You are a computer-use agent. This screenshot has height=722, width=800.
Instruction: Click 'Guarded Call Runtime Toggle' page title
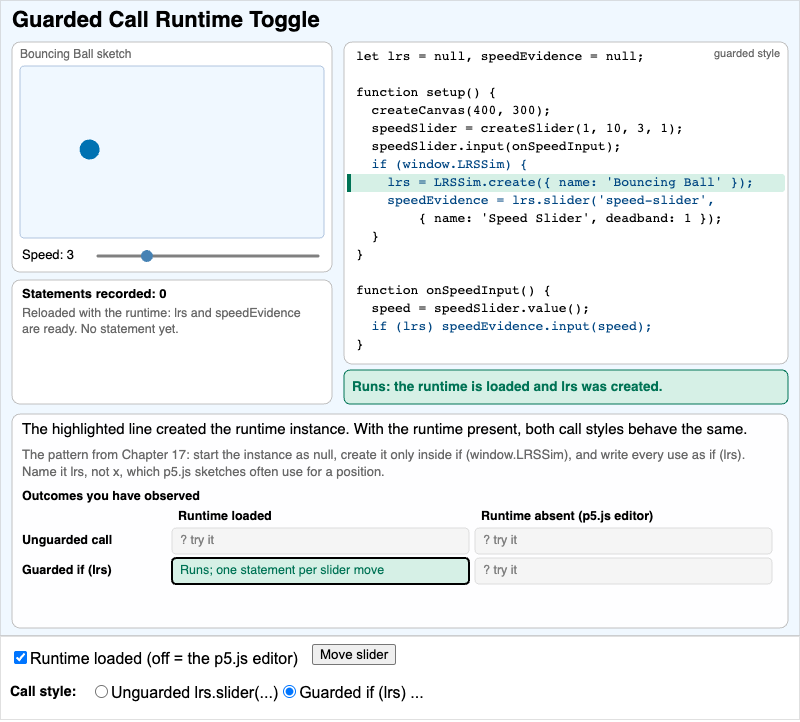[x=166, y=20]
